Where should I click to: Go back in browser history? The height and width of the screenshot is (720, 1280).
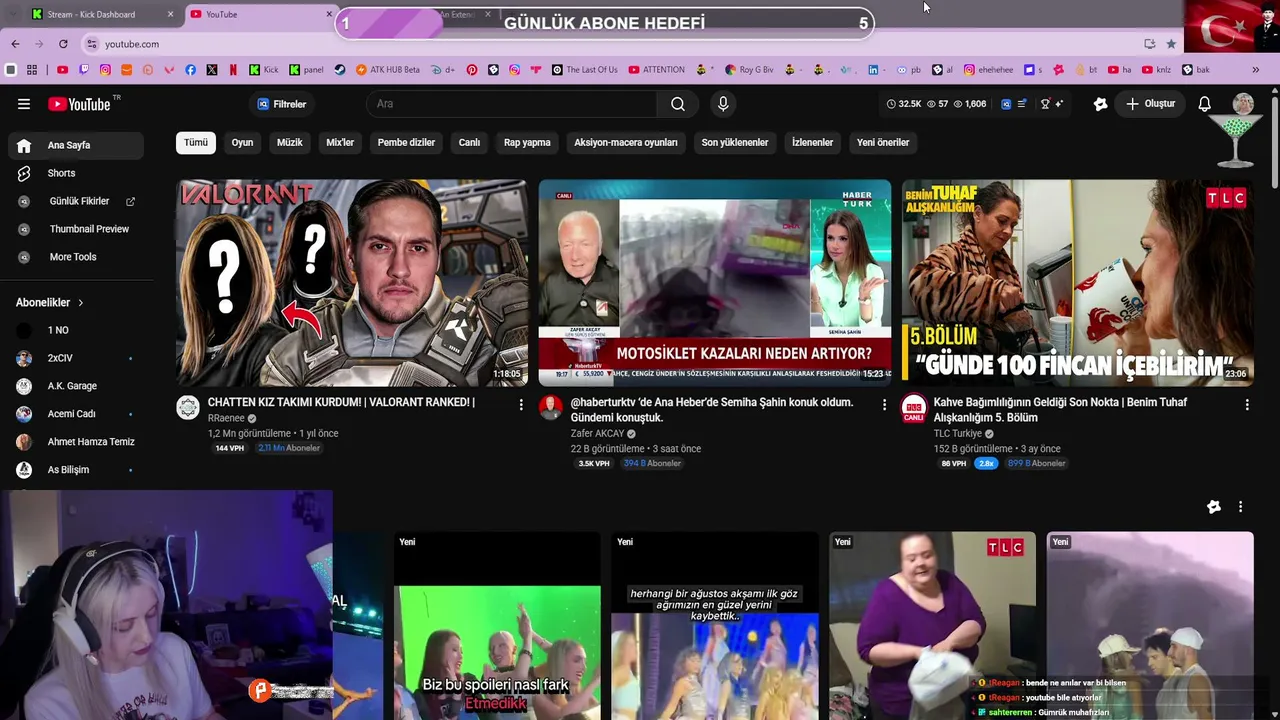coord(15,44)
